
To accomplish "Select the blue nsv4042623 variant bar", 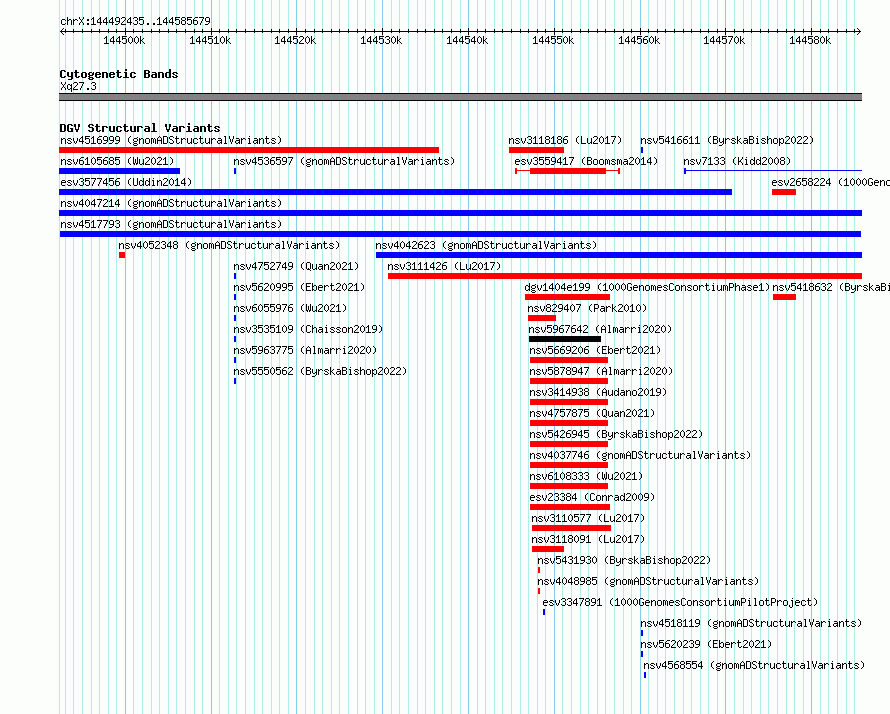I will [619, 255].
